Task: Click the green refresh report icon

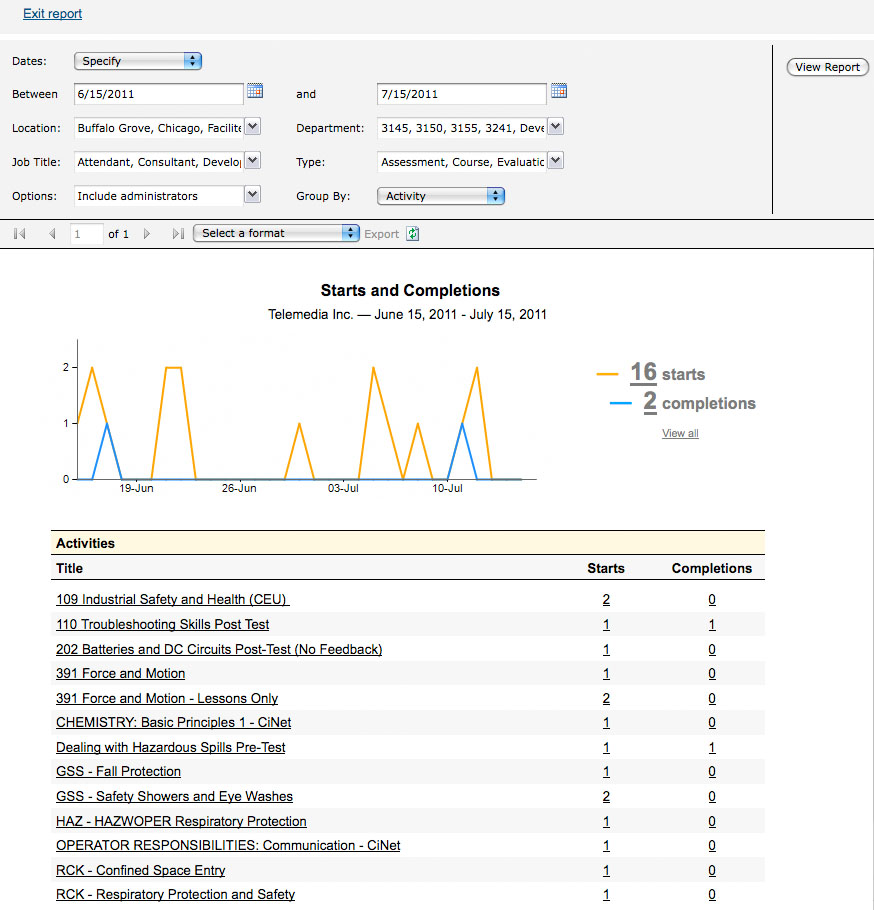Action: click(x=413, y=234)
